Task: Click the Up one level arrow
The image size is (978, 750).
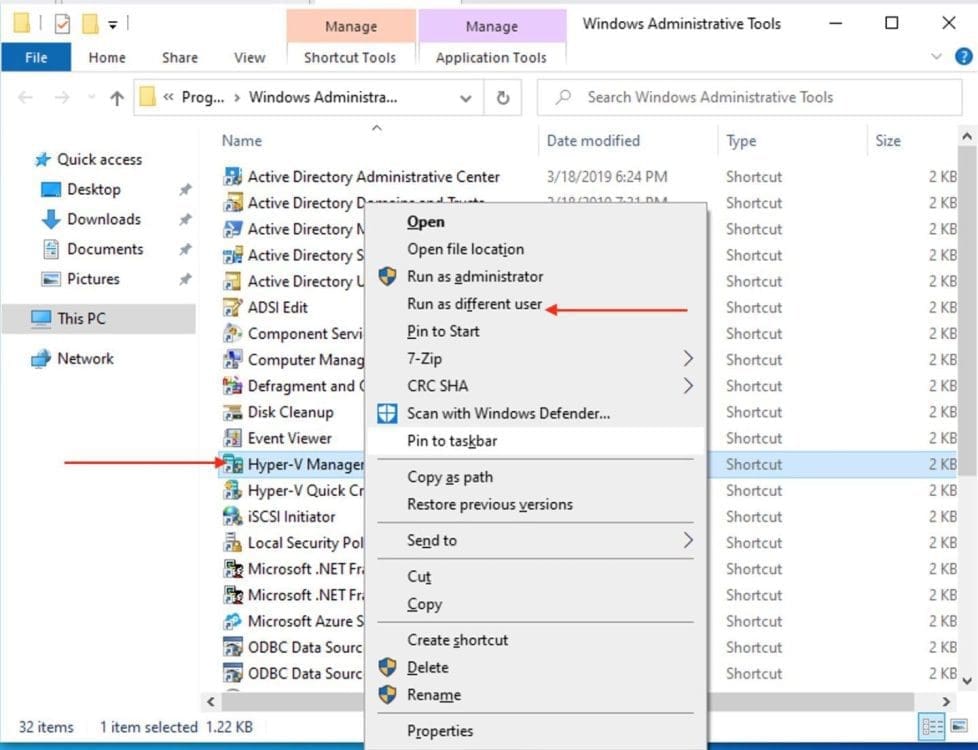Action: point(117,98)
